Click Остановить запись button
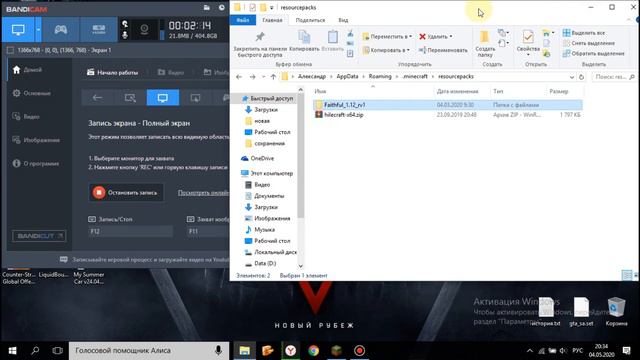Viewport: 640px width, 360px height. click(126, 192)
